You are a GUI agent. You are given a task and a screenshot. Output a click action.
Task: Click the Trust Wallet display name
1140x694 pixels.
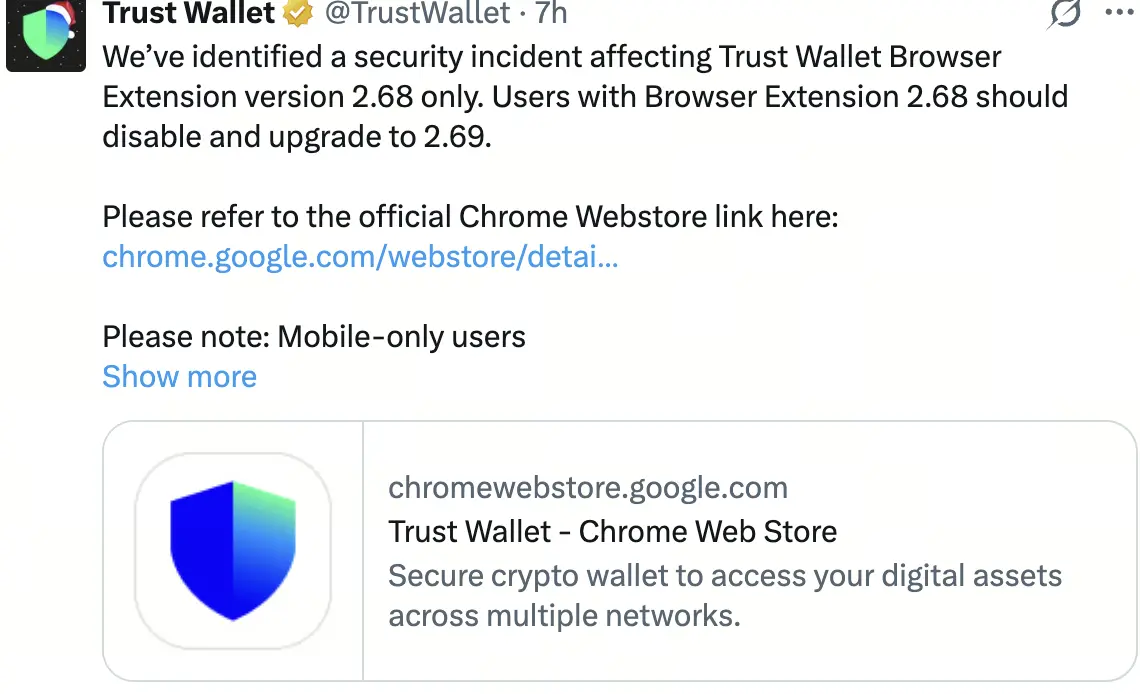point(189,13)
